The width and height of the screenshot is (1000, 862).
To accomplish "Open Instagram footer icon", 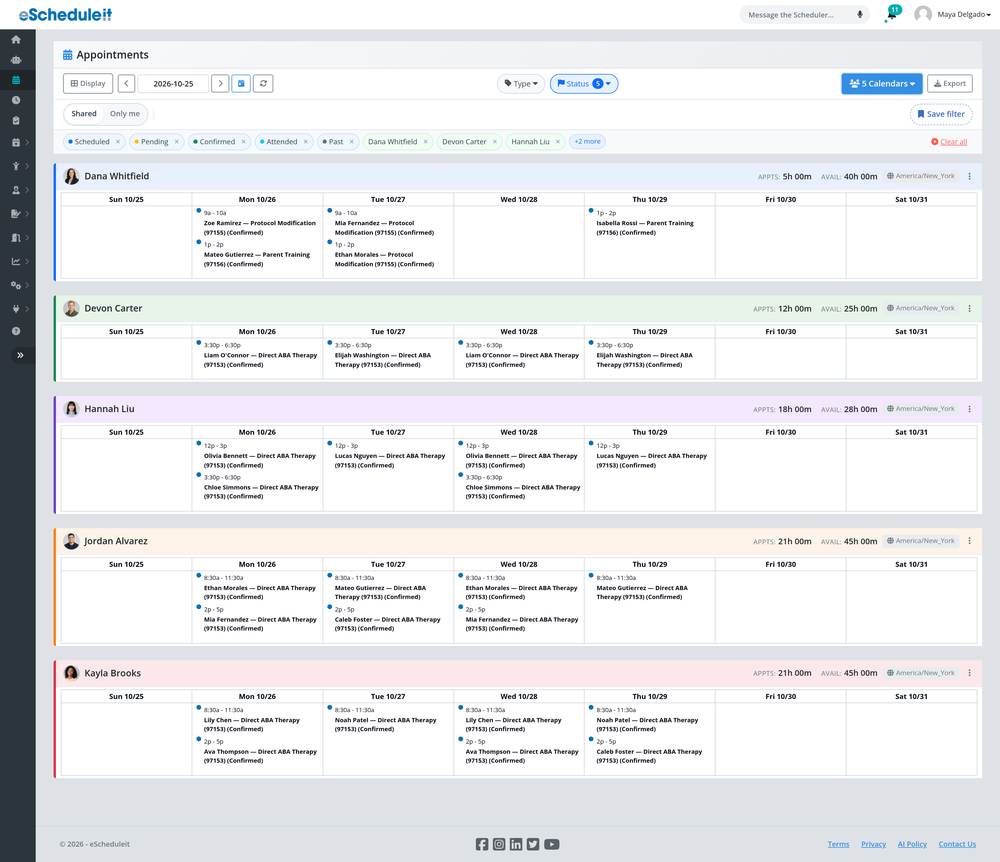I will point(499,844).
